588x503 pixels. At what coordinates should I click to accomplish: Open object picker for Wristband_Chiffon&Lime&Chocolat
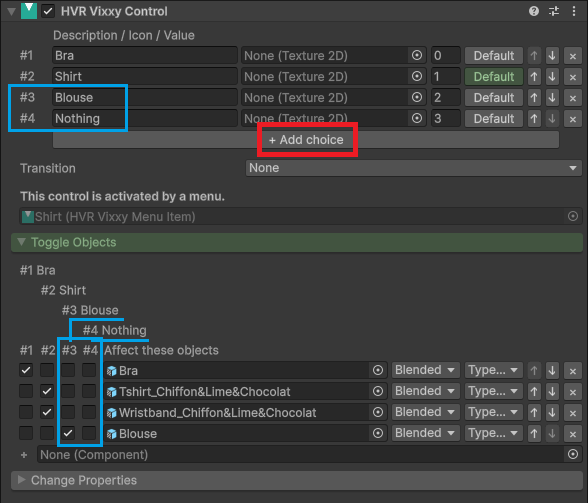coord(378,413)
